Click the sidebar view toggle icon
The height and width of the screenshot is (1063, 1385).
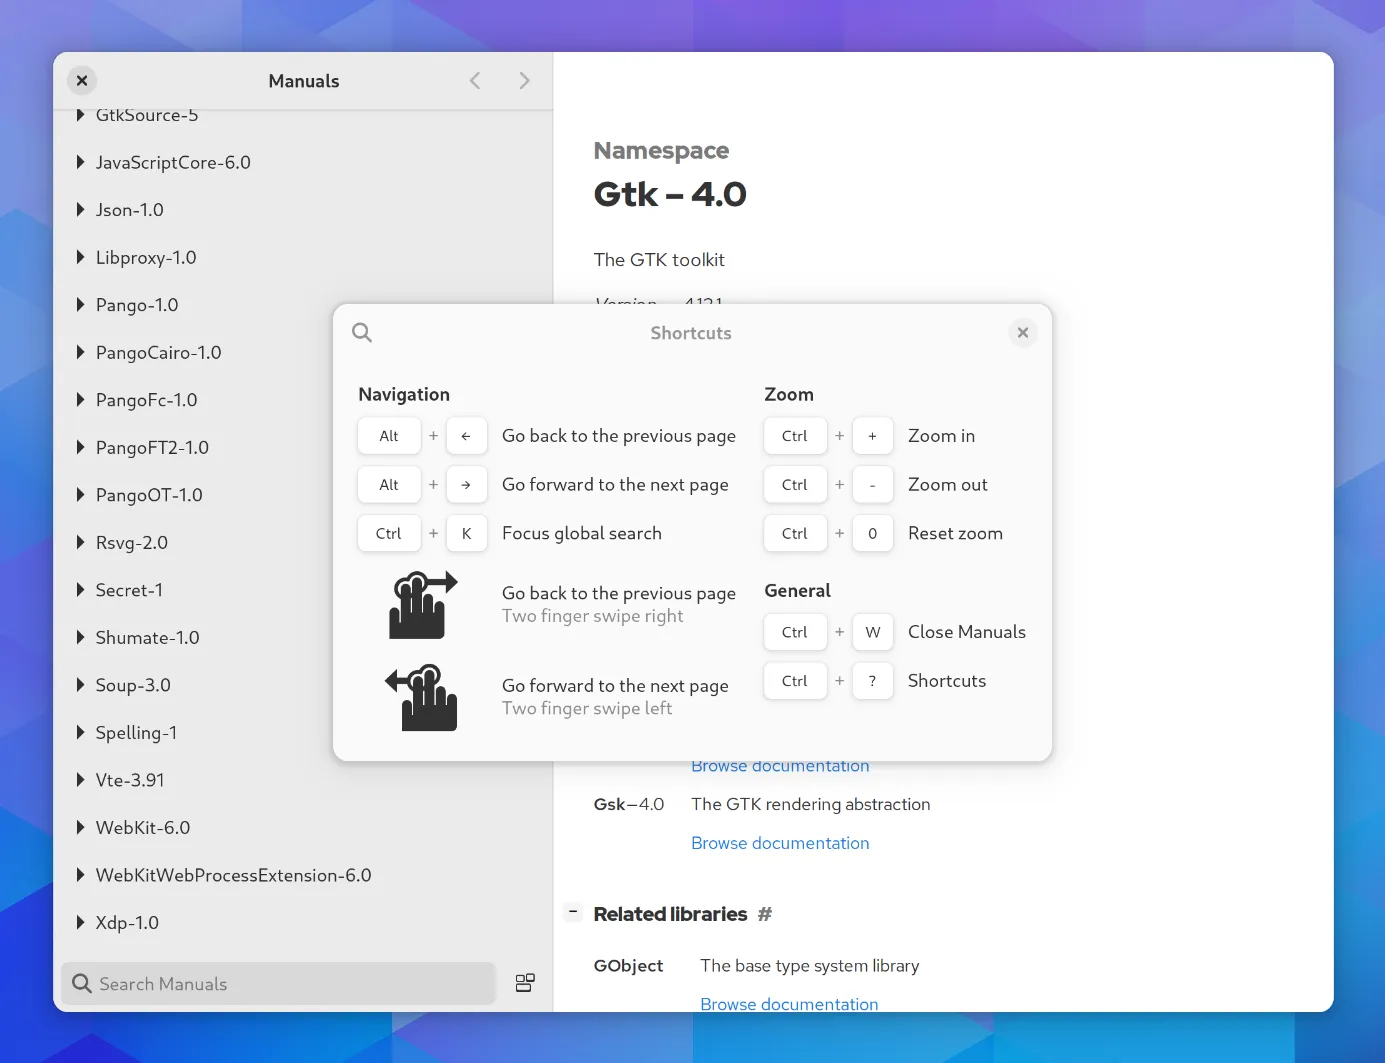click(x=525, y=983)
